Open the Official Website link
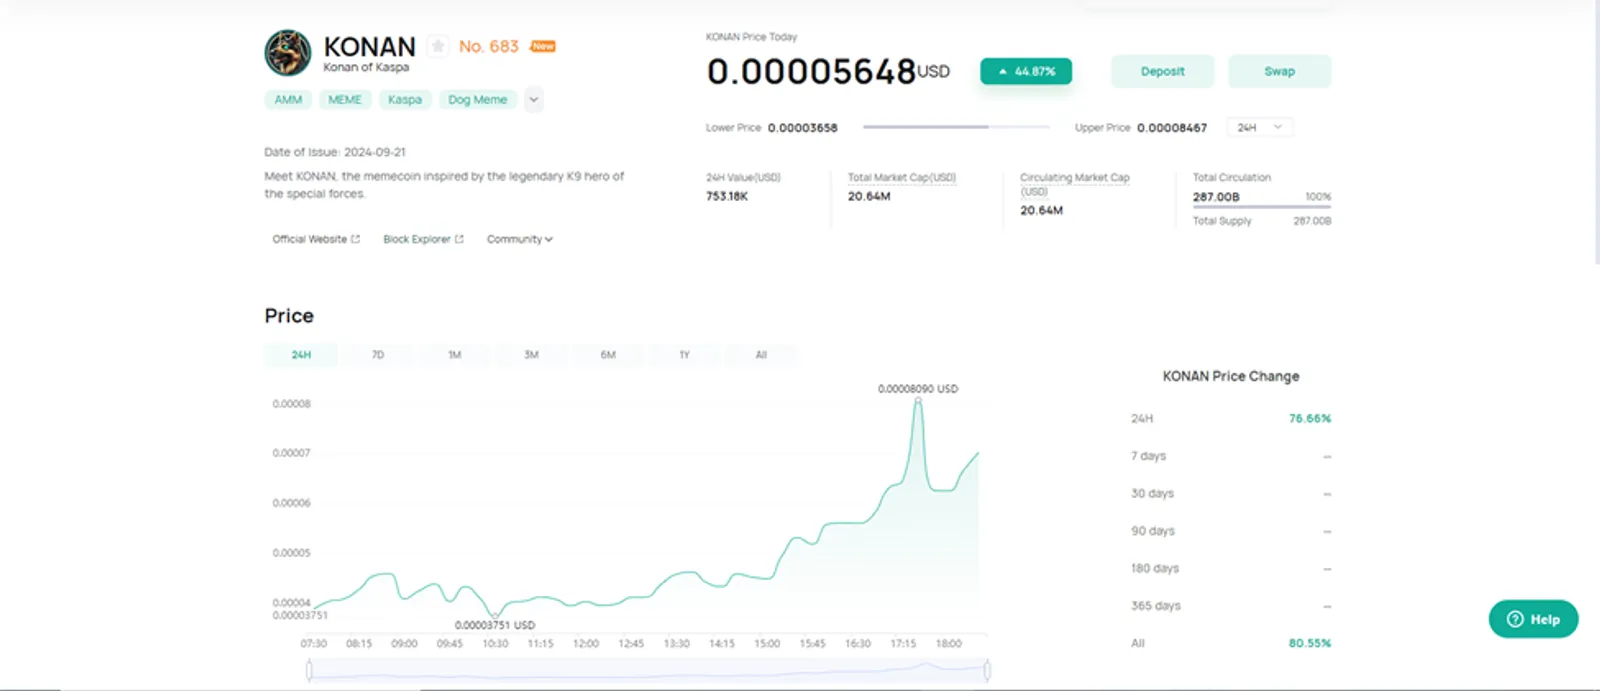 316,239
